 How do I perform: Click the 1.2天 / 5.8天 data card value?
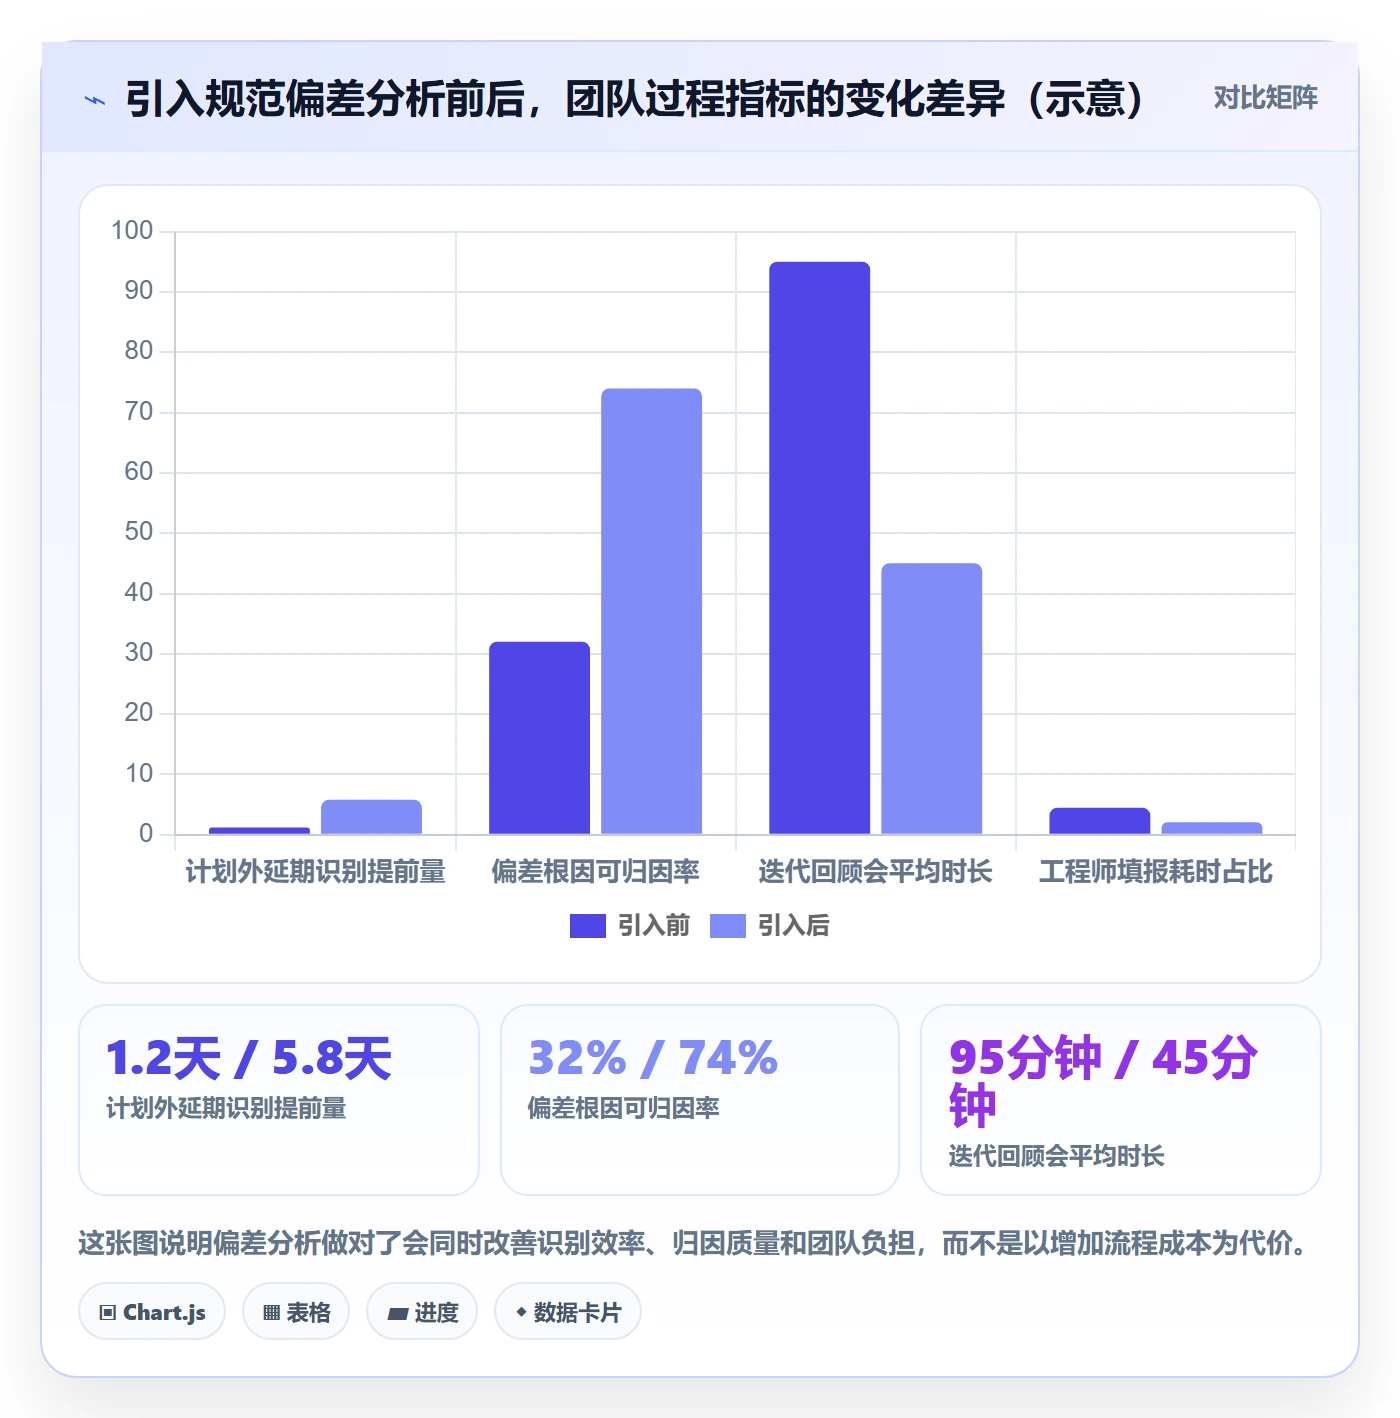(x=249, y=1058)
